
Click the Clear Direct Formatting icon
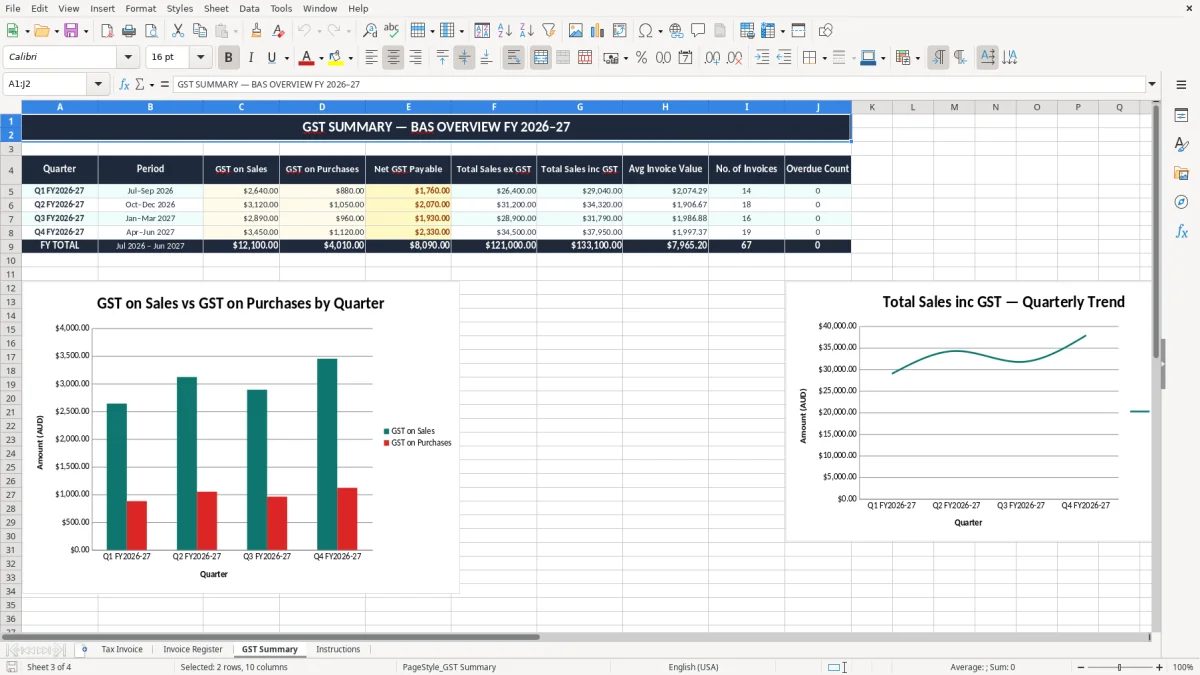pyautogui.click(x=279, y=31)
